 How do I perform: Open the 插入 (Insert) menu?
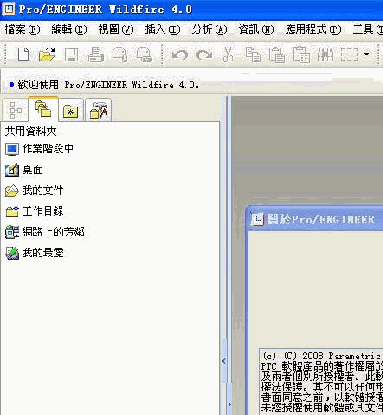[x=162, y=30]
